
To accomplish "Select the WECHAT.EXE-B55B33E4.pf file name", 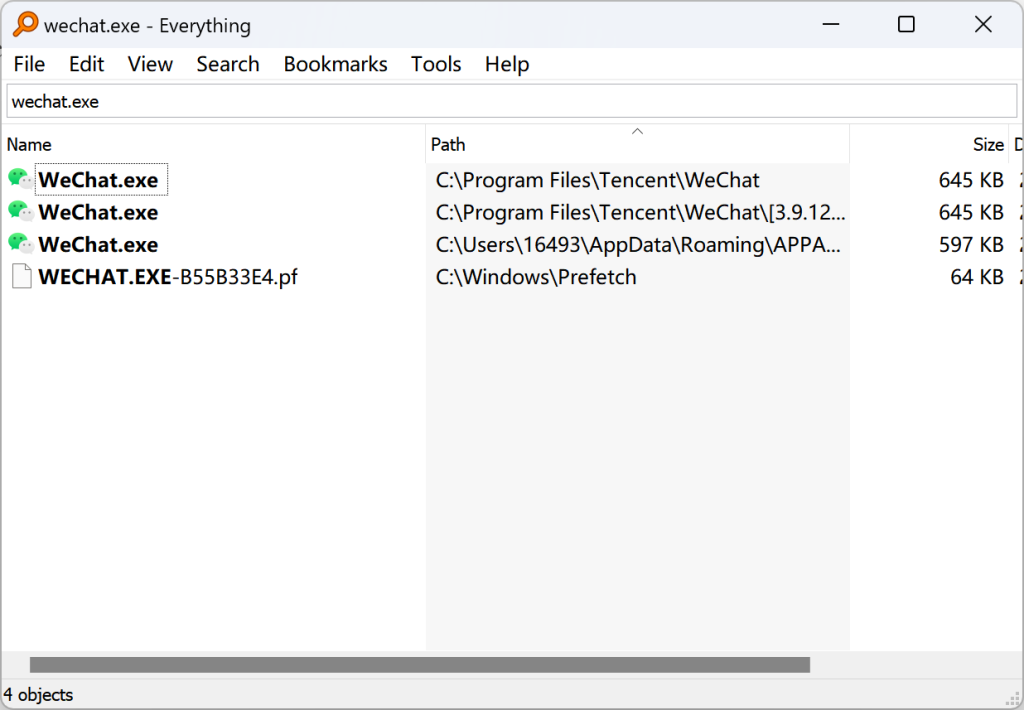I will [x=168, y=277].
